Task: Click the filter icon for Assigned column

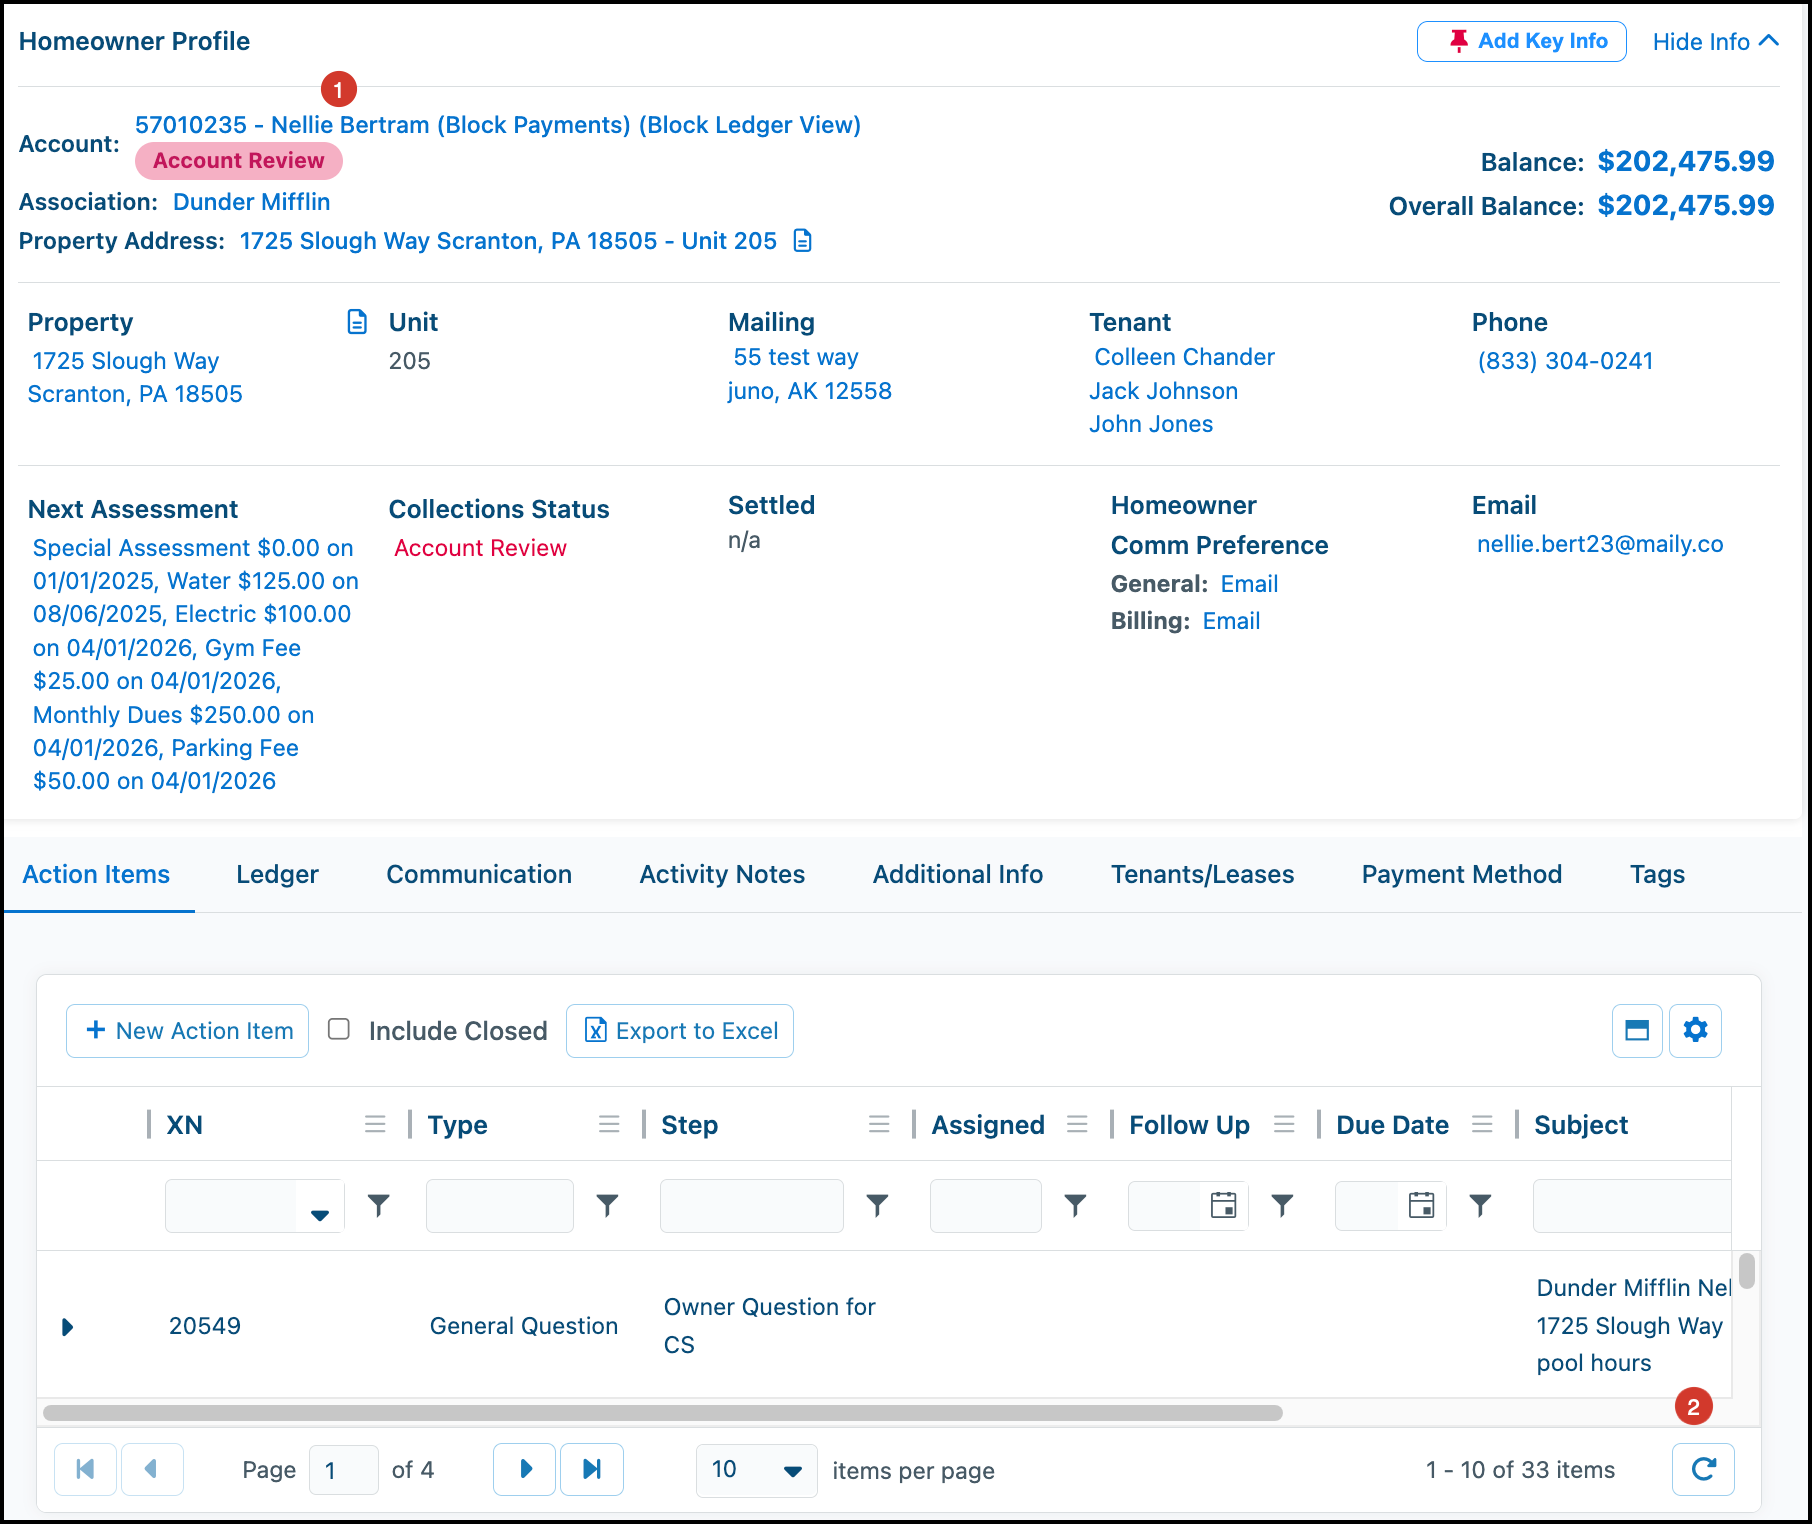Action: click(x=1075, y=1205)
